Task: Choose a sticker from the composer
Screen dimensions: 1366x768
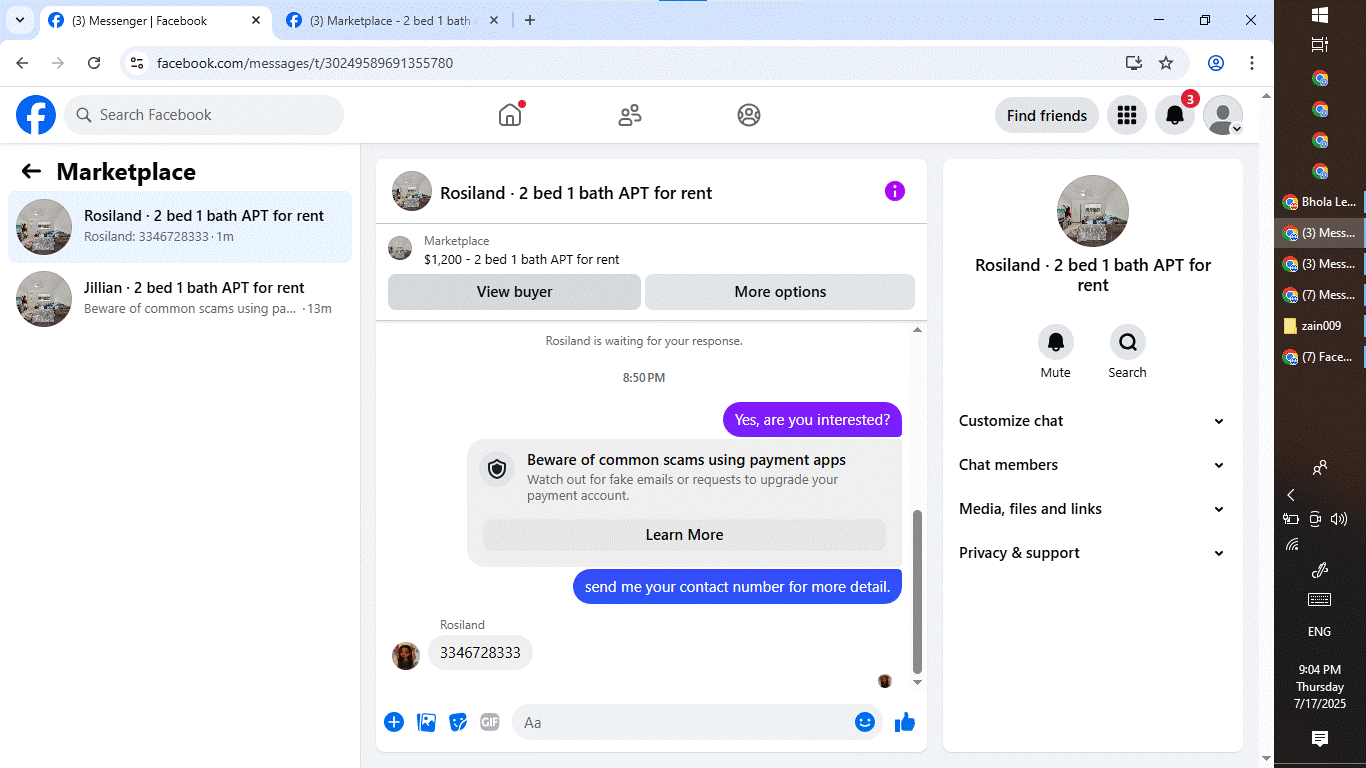Action: tap(458, 722)
